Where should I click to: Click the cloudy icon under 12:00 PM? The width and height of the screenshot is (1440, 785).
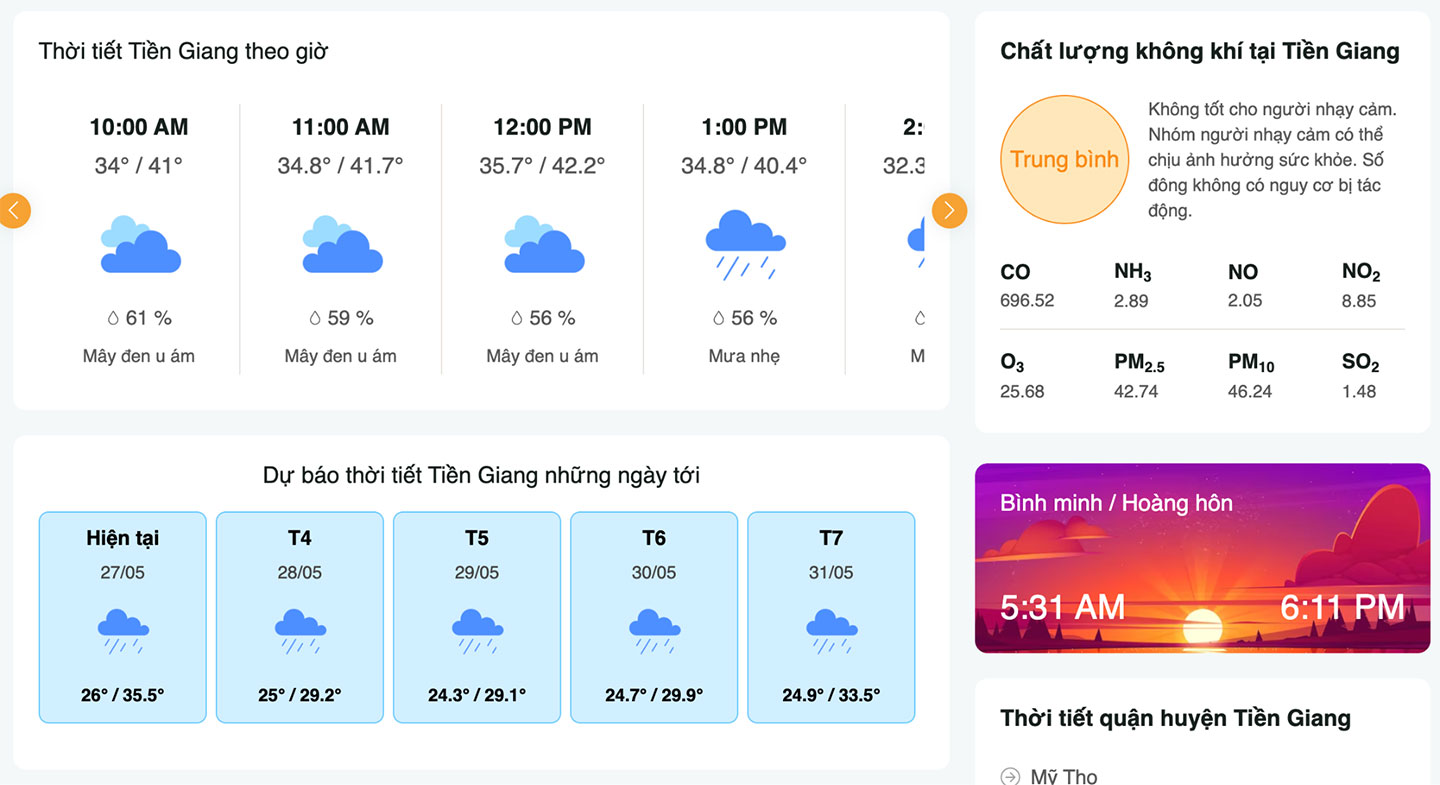point(544,244)
